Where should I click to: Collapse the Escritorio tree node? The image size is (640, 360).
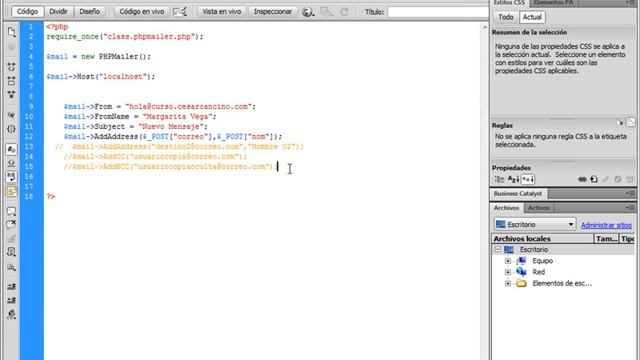tap(498, 249)
